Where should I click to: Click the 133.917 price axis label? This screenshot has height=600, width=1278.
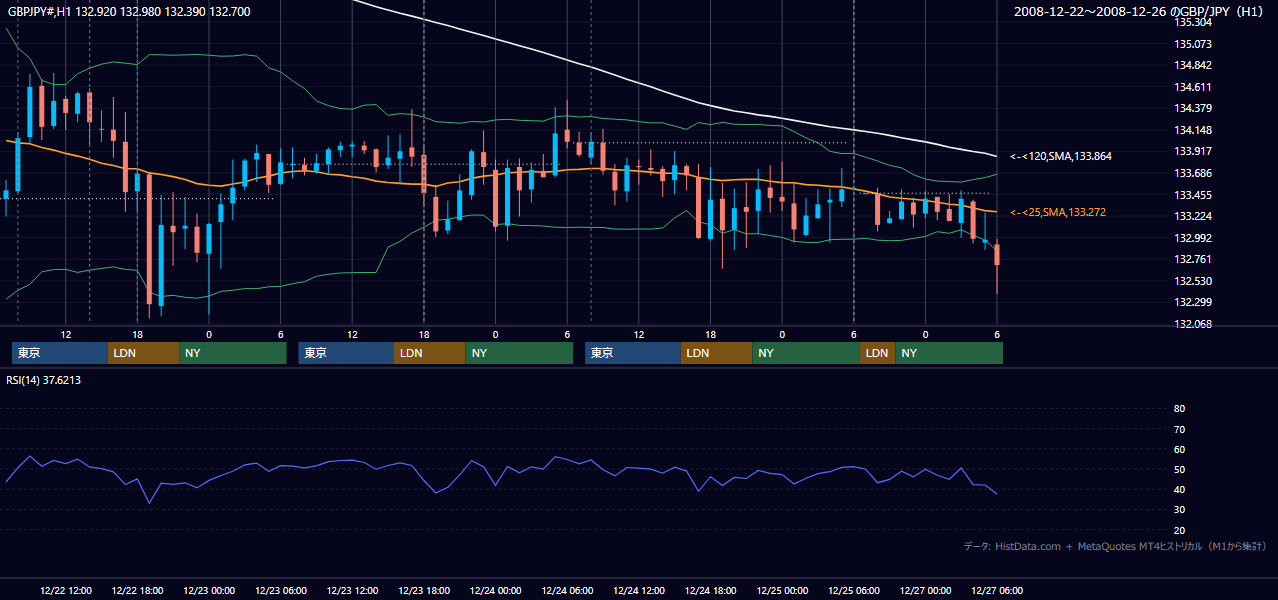coord(1193,151)
